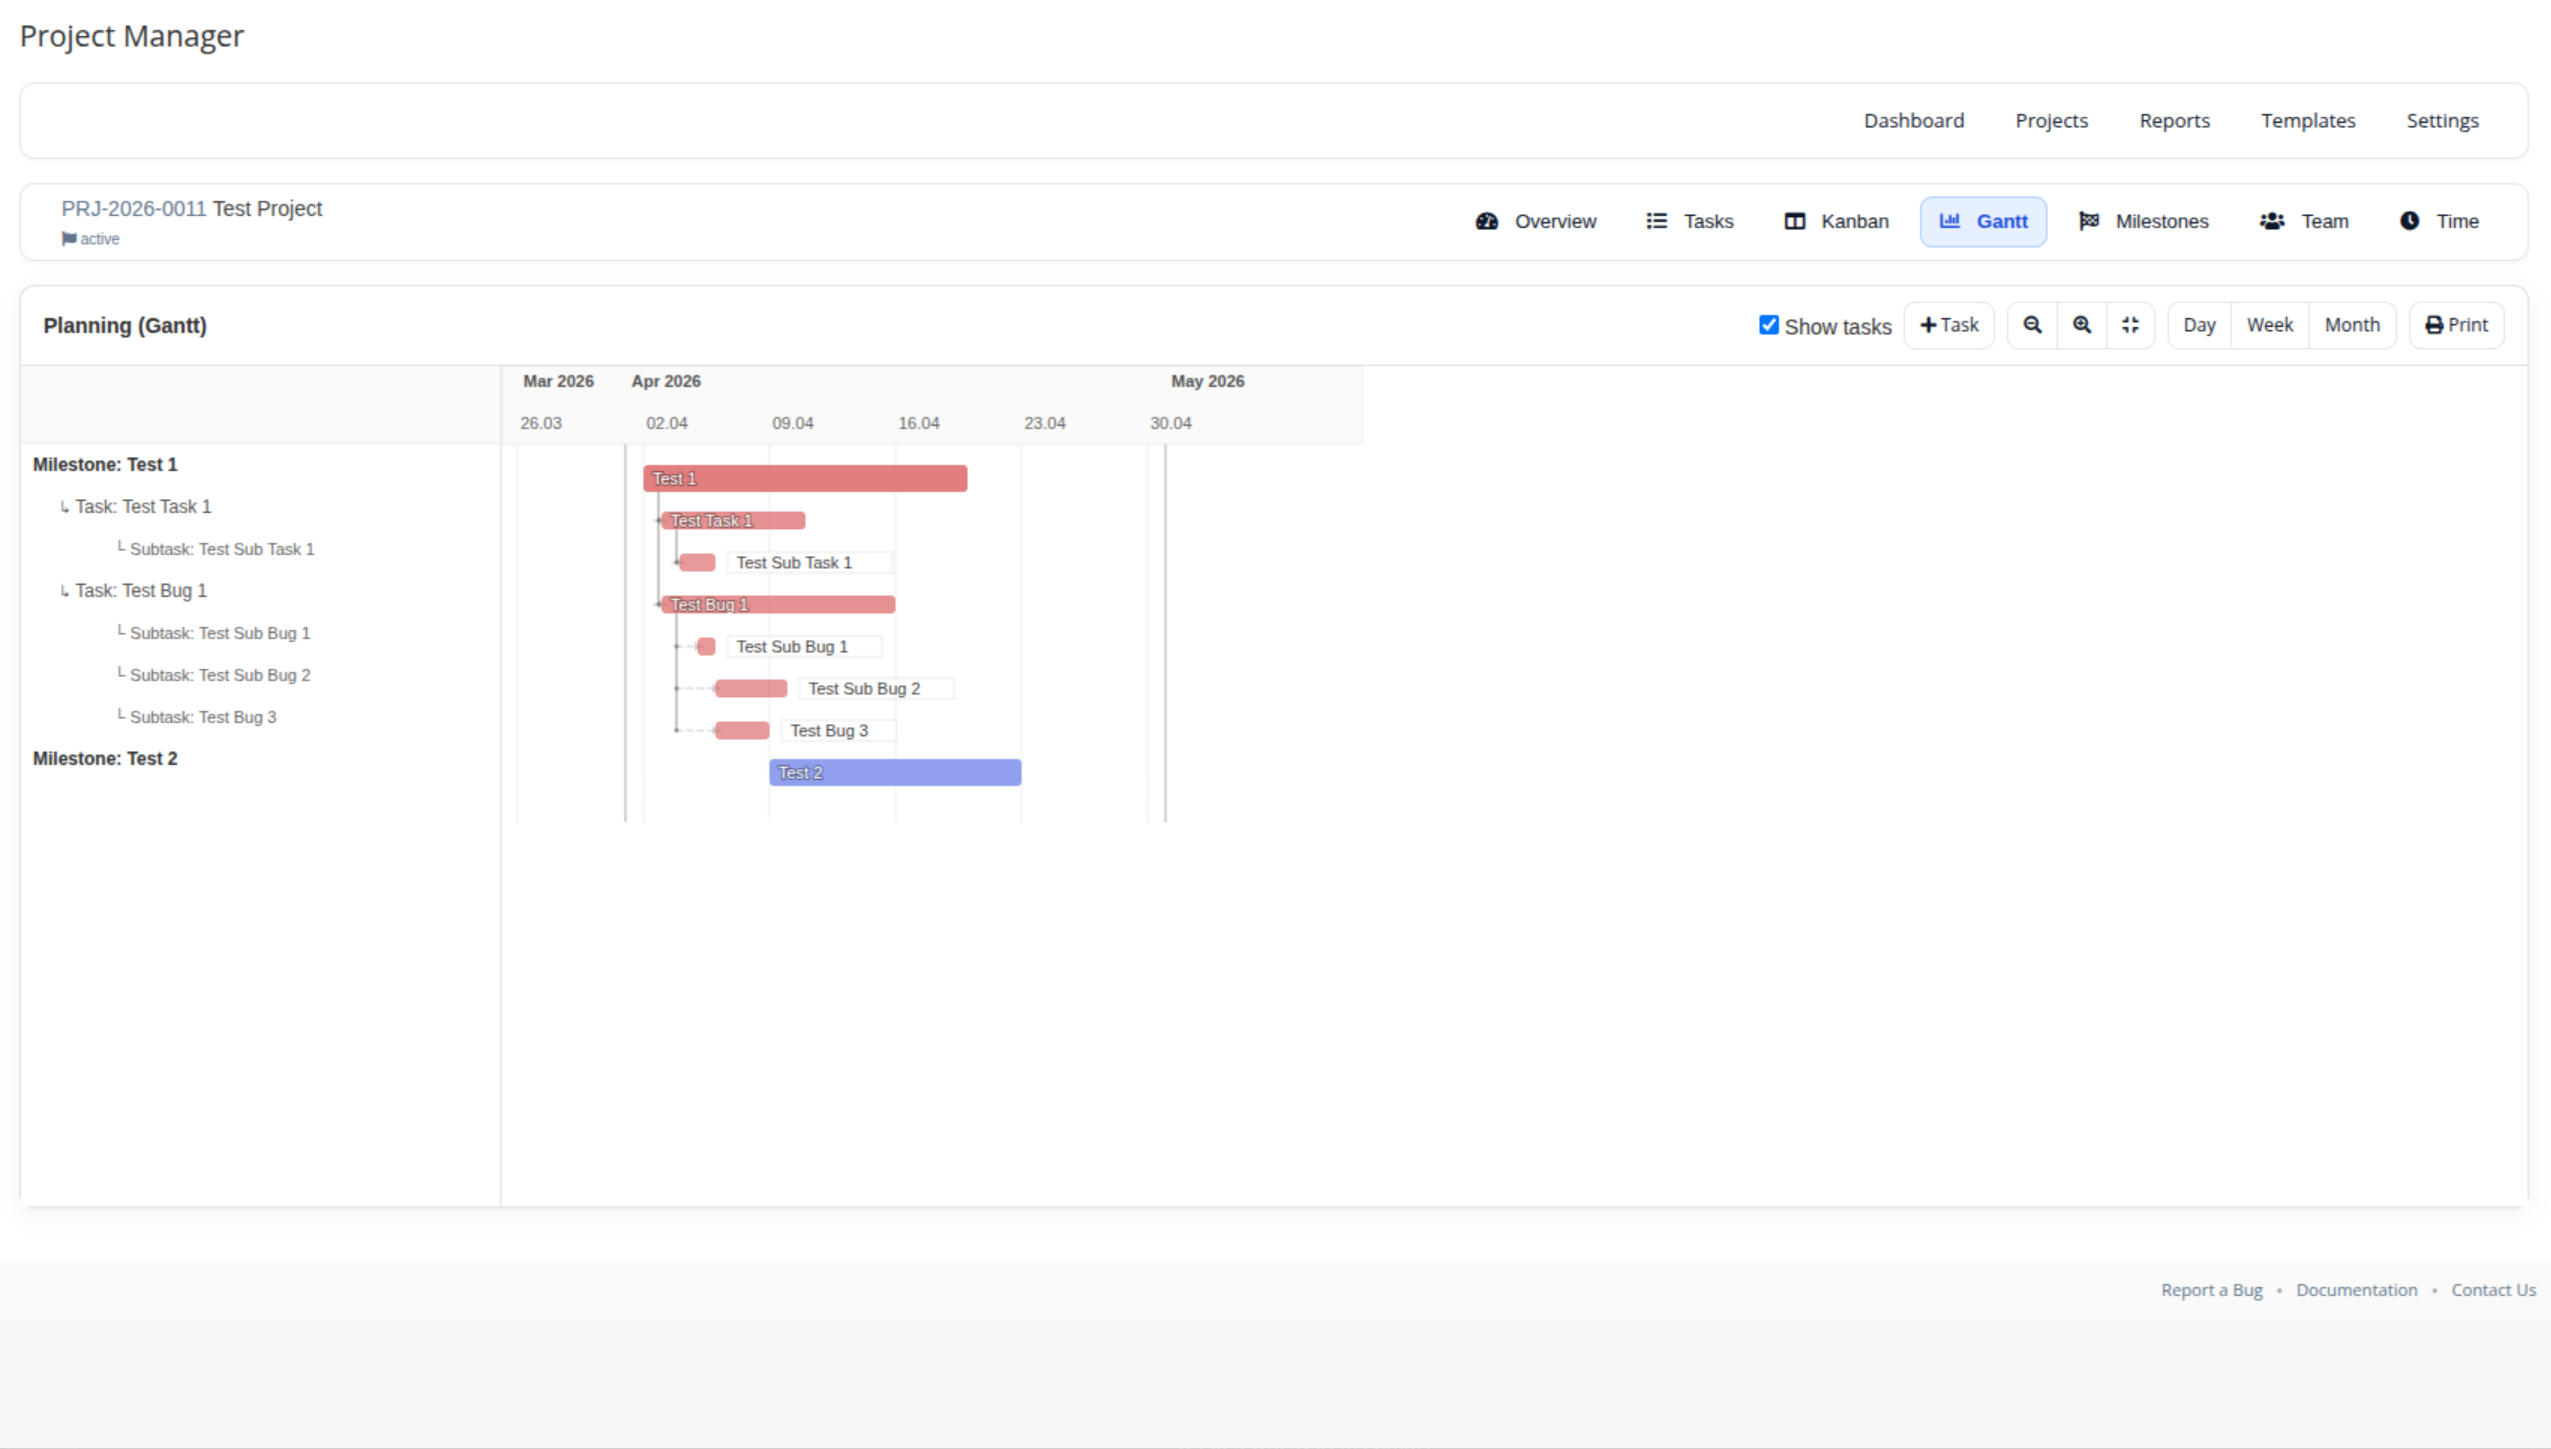Viewport: 2551px width, 1449px height.
Task: Click the blue Test 2 milestone bar
Action: pyautogui.click(x=894, y=772)
